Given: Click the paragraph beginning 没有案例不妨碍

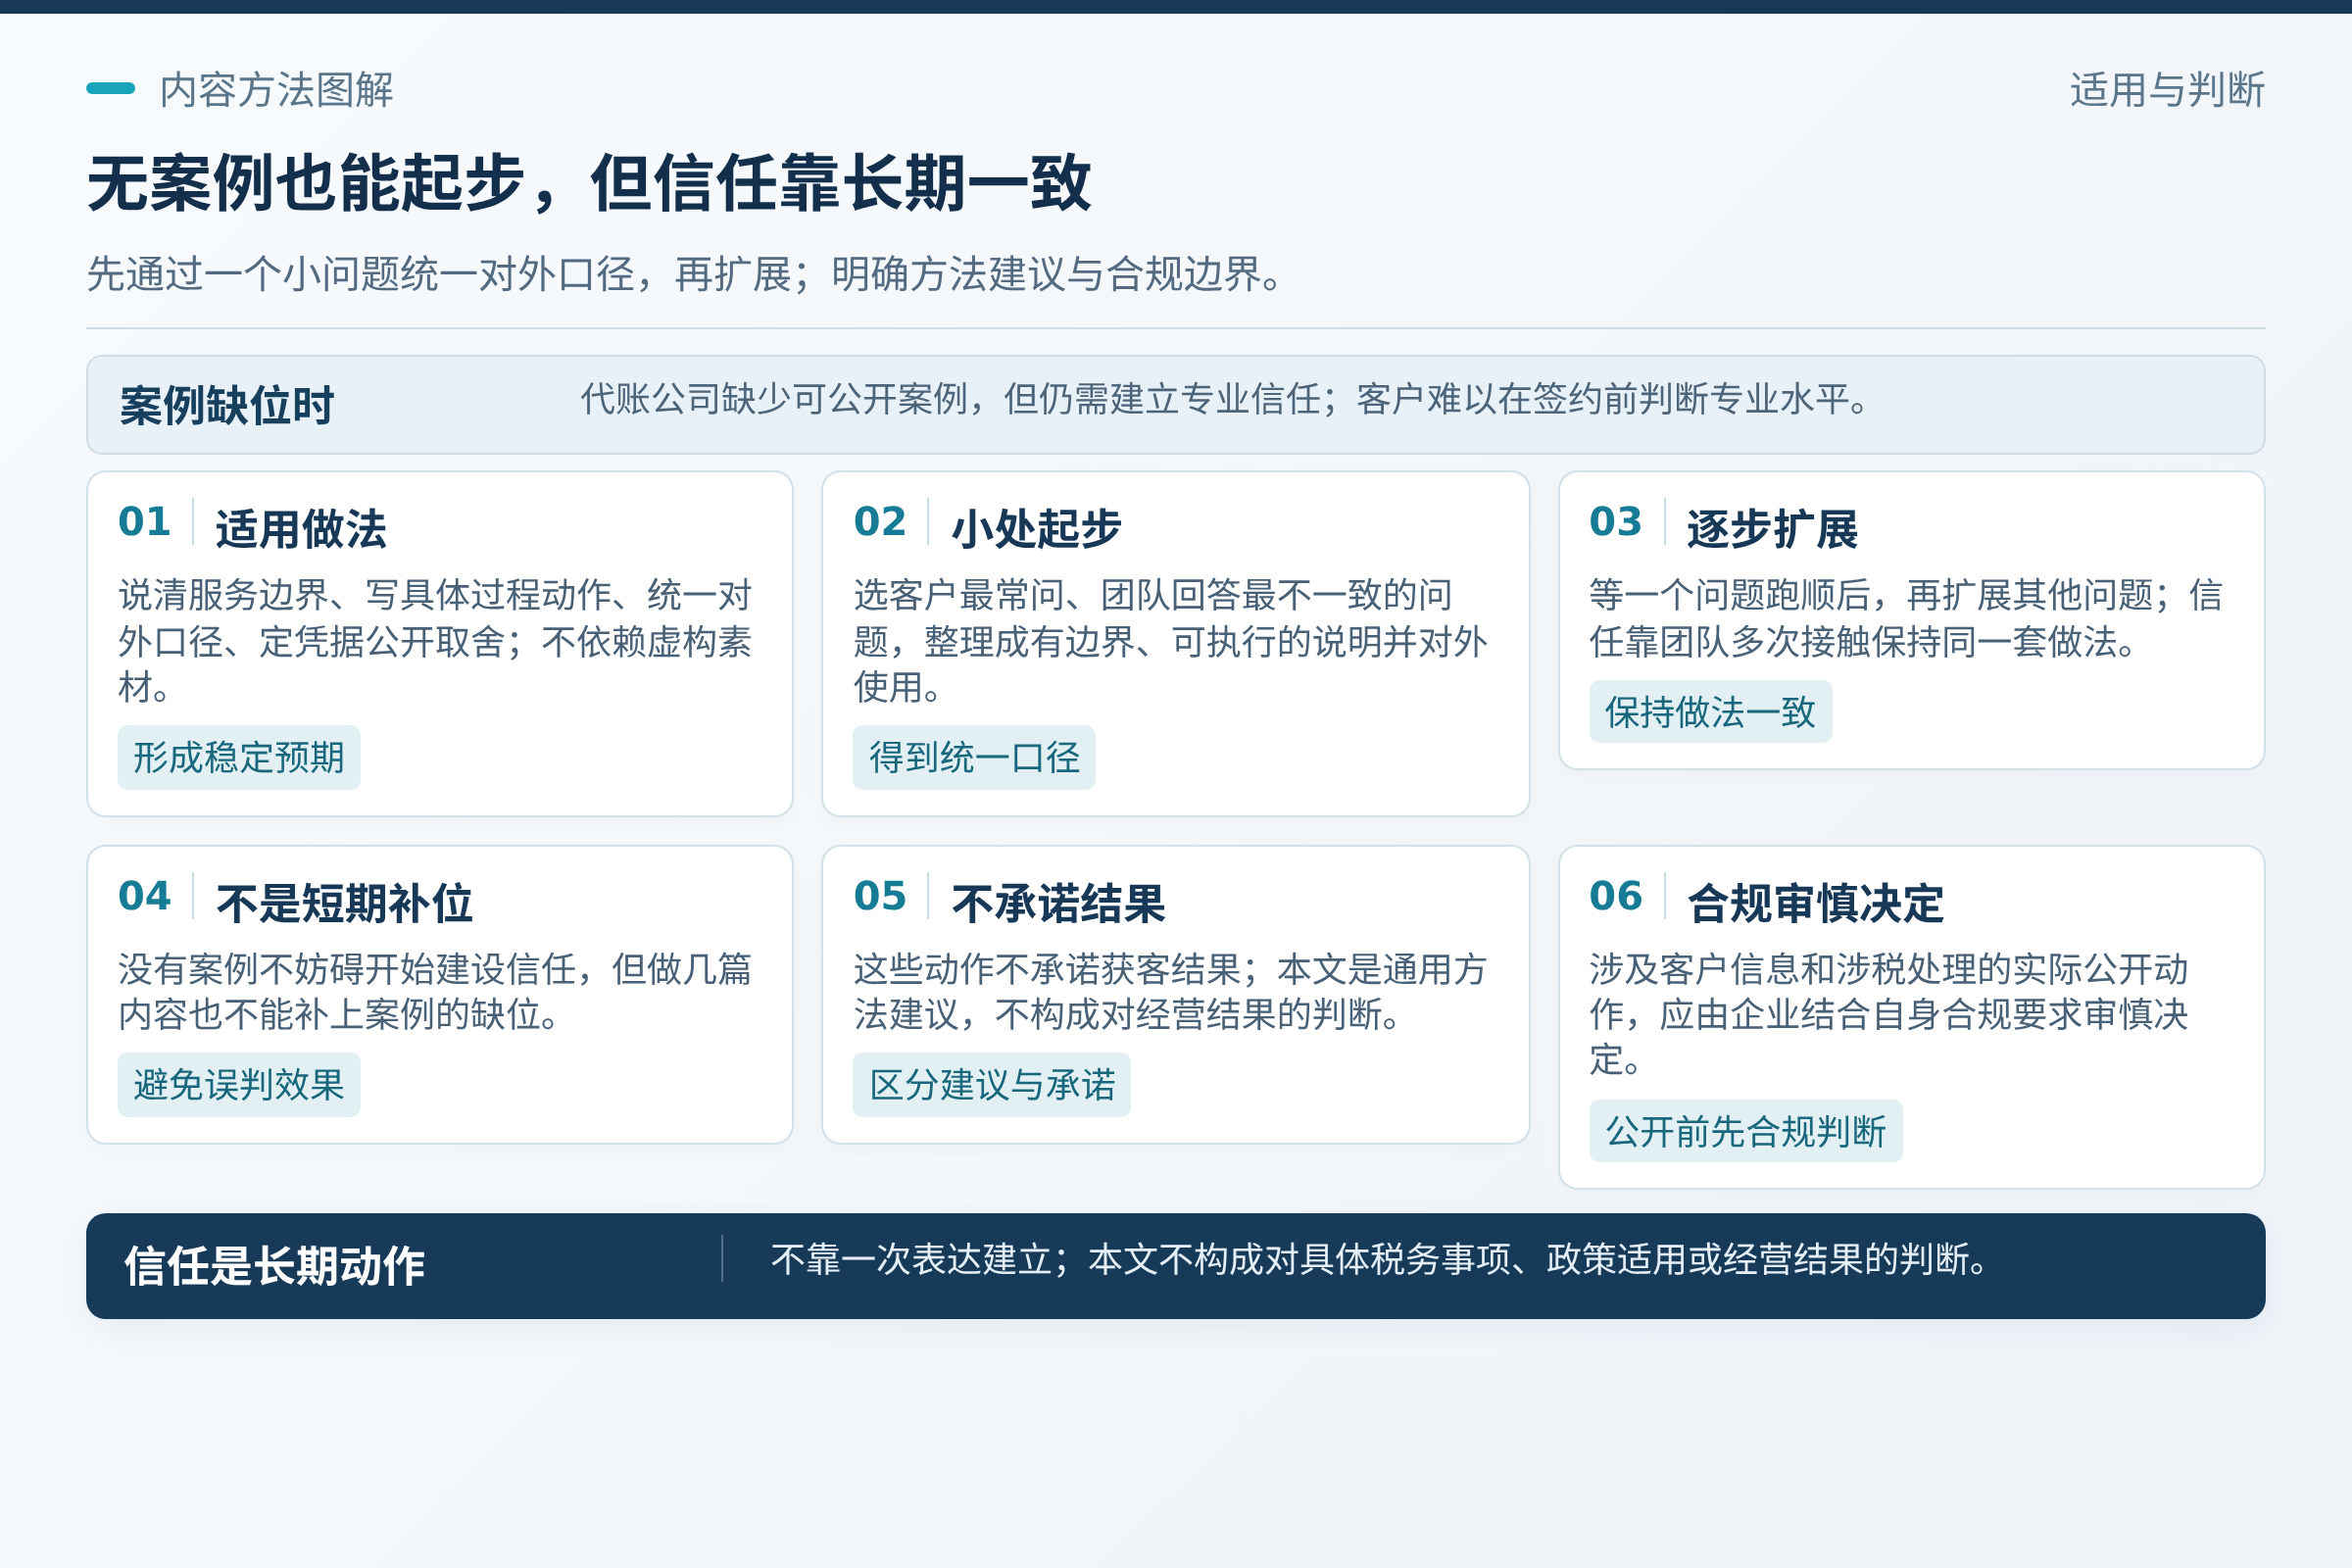Looking at the screenshot, I should [x=435, y=992].
